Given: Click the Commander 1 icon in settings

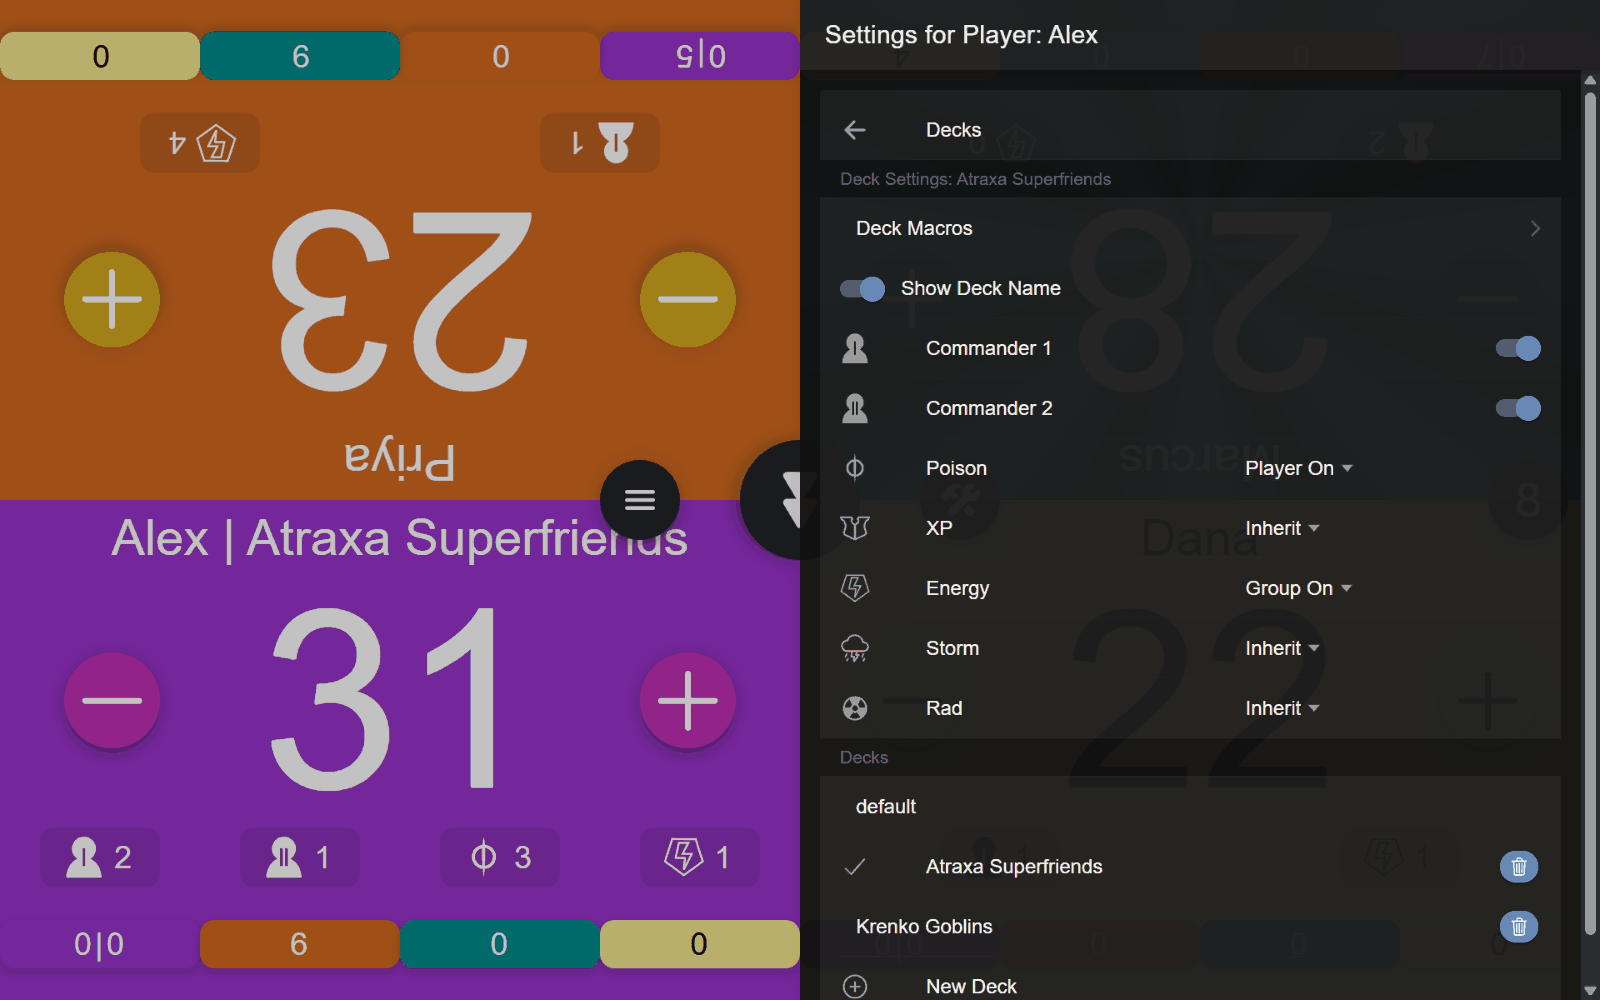Looking at the screenshot, I should (855, 348).
